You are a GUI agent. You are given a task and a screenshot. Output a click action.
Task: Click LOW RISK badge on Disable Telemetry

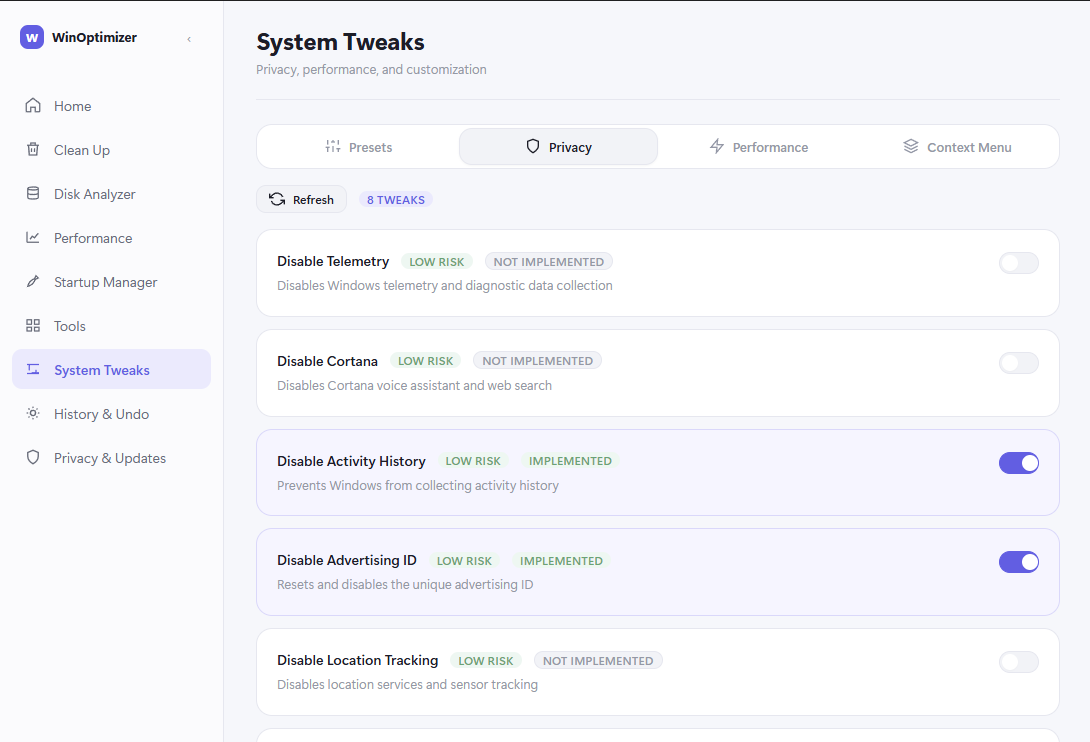(x=437, y=261)
